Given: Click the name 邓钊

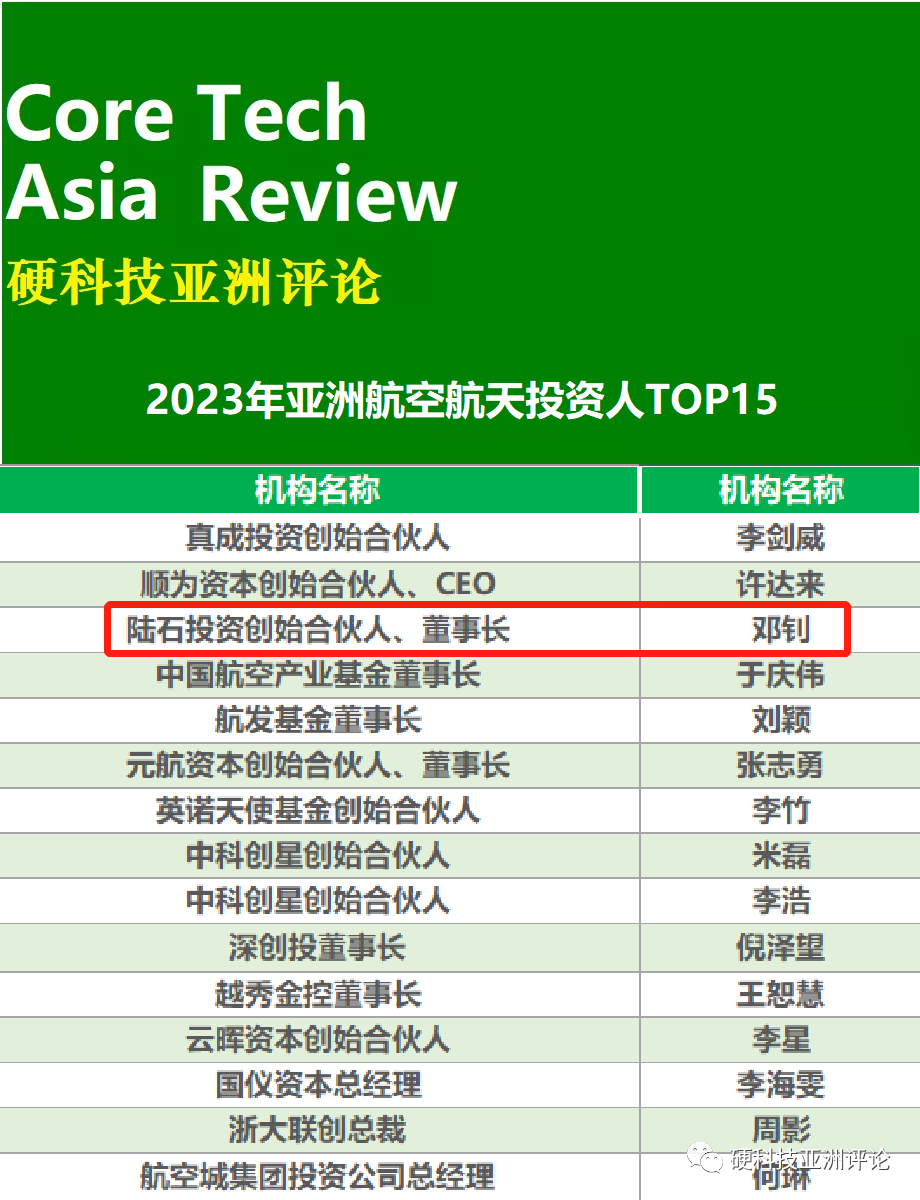Looking at the screenshot, I should coord(781,629).
